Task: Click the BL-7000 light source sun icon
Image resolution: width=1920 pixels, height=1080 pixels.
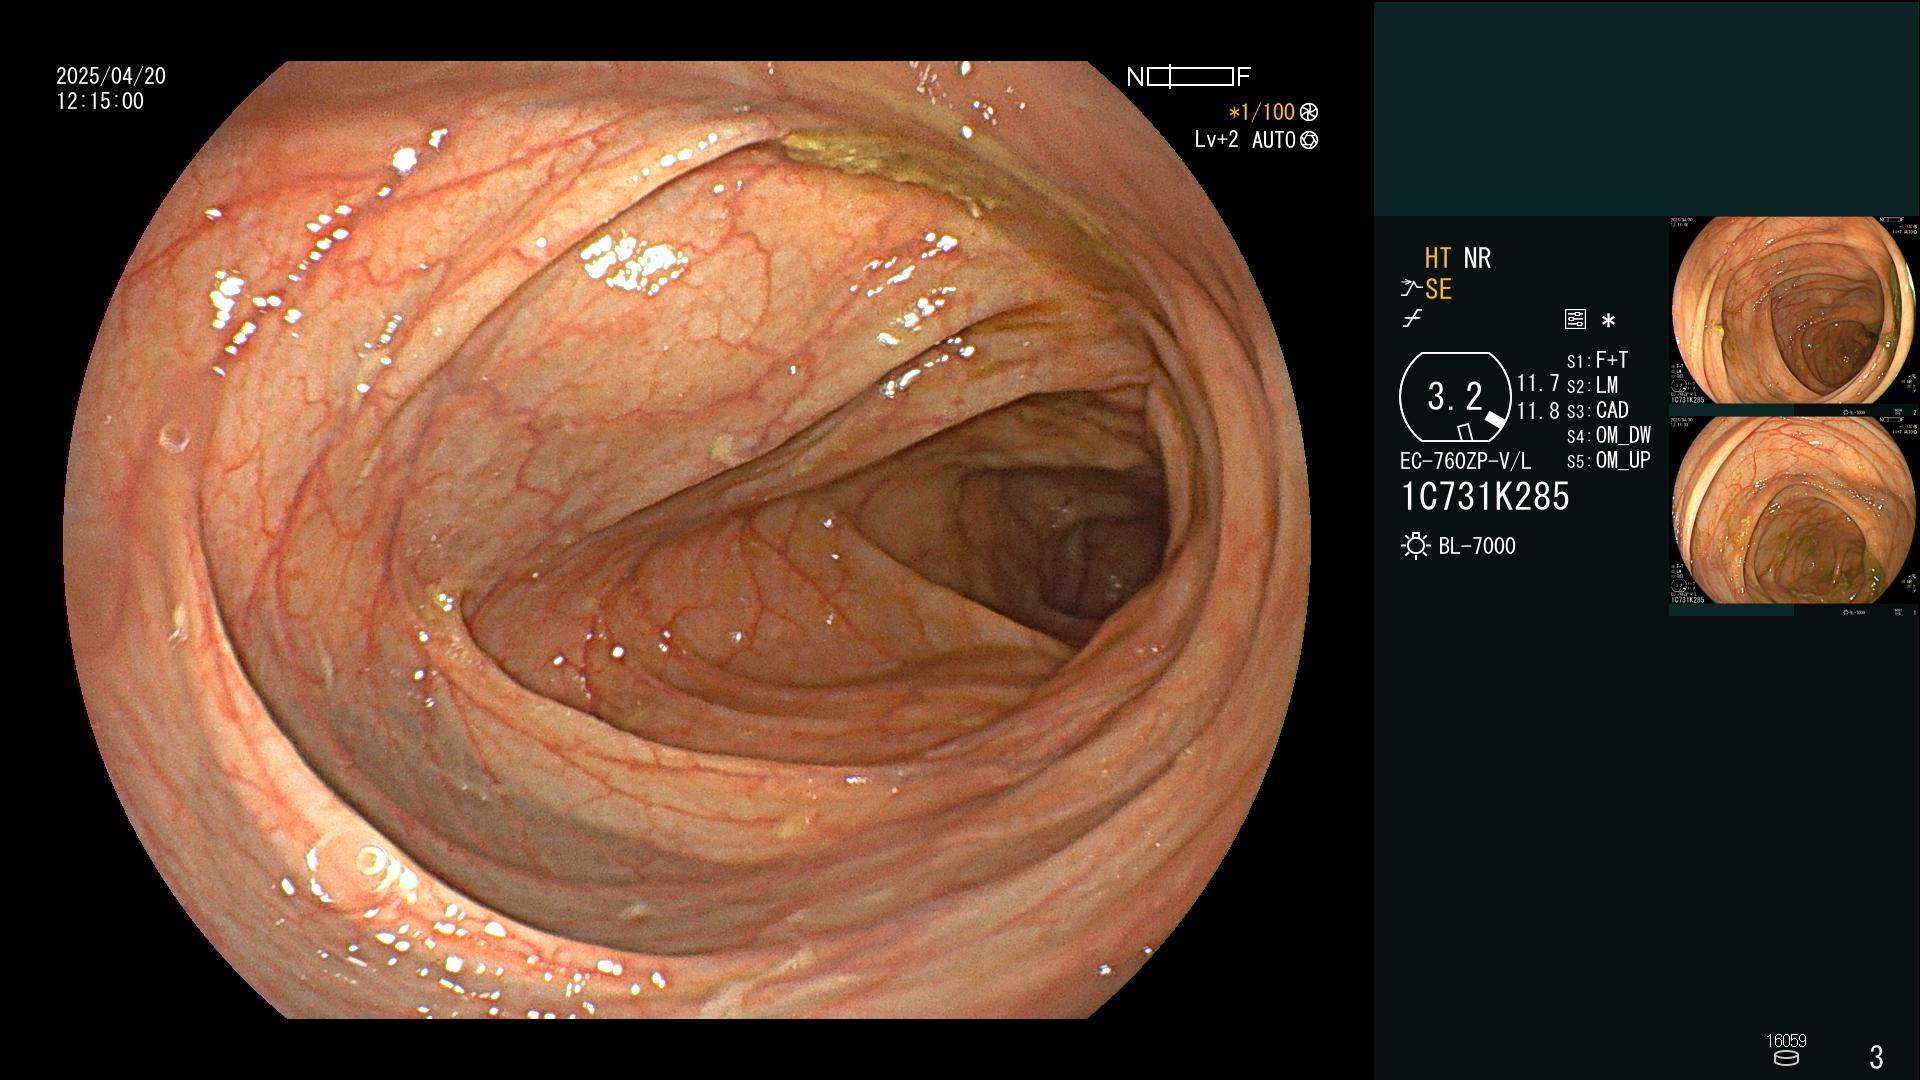Action: (1415, 546)
